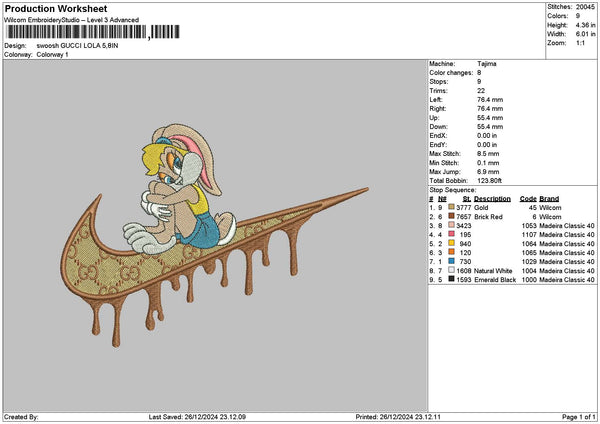This screenshot has width=600, height=424.
Task: Click the Height value 4.36 in
Action: (x=585, y=25)
